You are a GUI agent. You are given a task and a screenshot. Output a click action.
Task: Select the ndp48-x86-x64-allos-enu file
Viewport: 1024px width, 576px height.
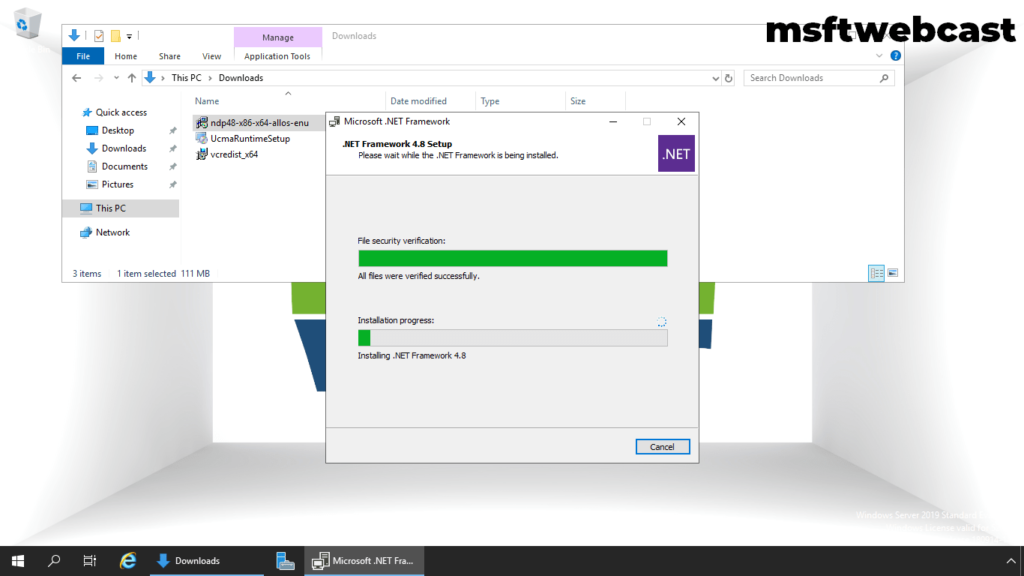click(259, 123)
